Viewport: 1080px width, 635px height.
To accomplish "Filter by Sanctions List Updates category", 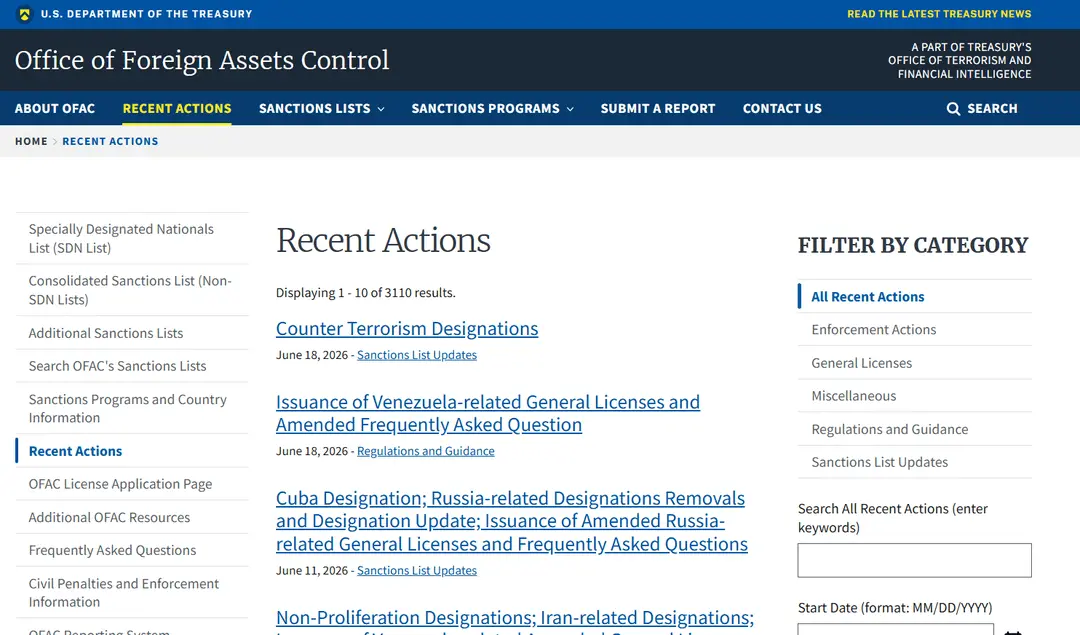I will pos(915,462).
